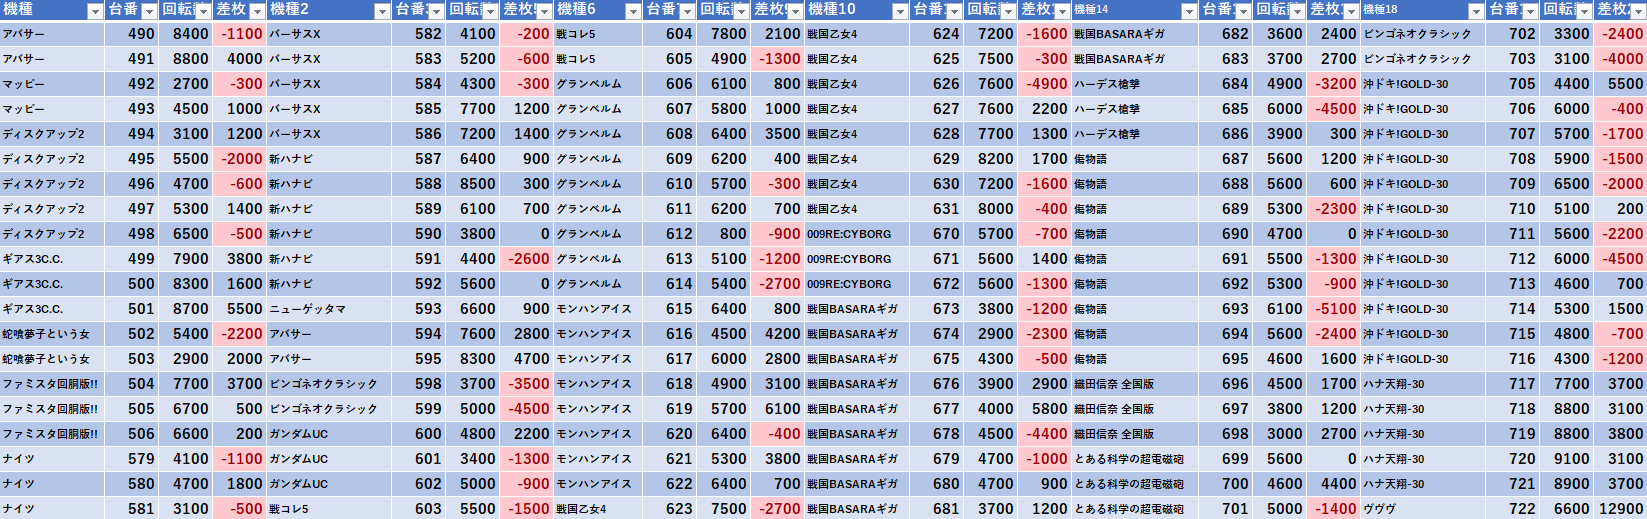Open 回転 filter above 3600 beside 682
1647x519 pixels.
click(x=1297, y=11)
